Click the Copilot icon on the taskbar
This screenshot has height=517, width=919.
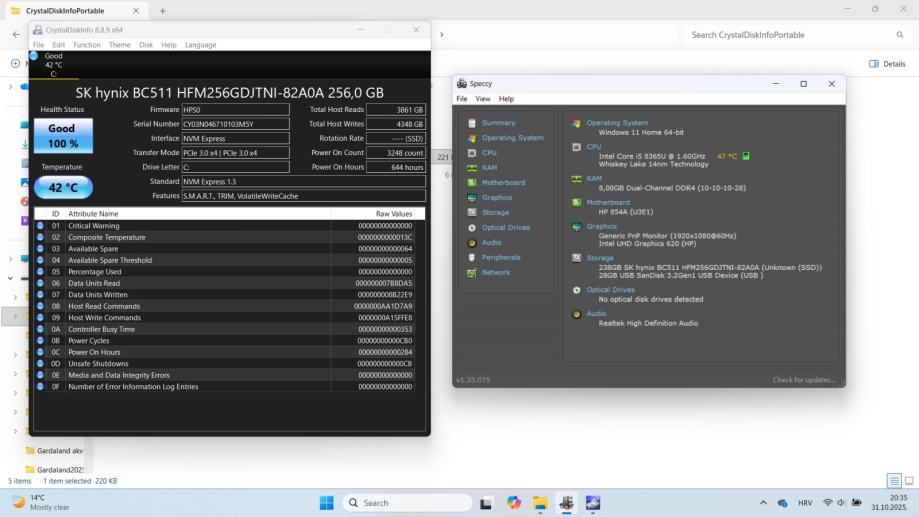coord(514,503)
